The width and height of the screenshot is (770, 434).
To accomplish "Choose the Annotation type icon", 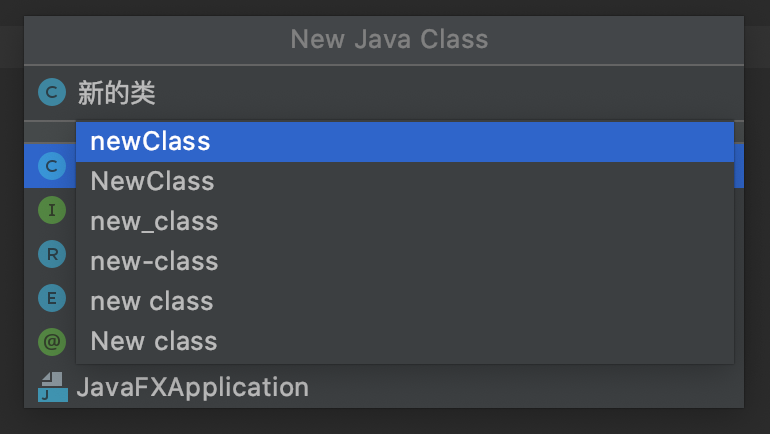I will tap(52, 342).
